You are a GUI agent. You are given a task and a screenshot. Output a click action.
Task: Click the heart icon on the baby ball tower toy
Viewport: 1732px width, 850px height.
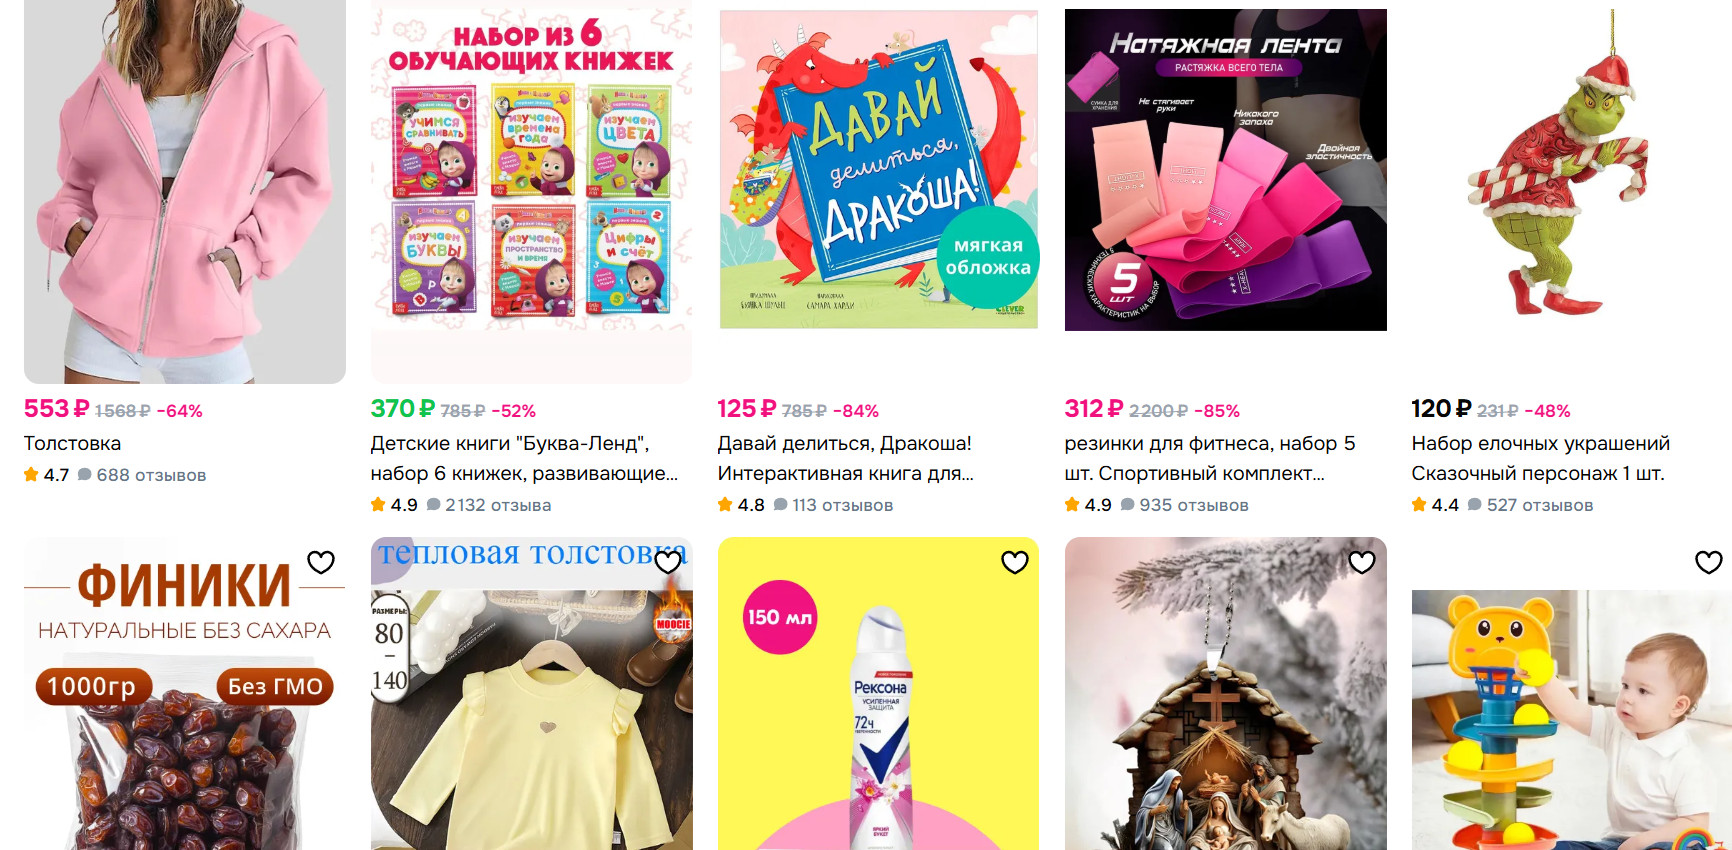point(1709,562)
